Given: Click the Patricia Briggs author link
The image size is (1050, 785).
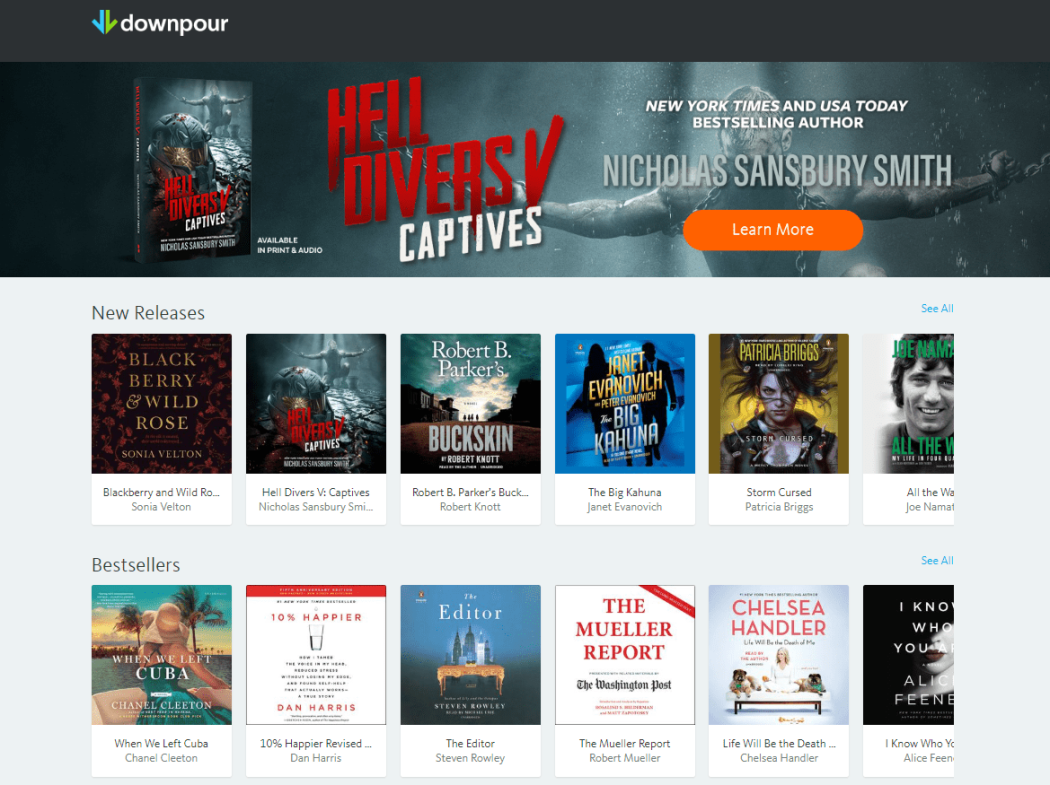Looking at the screenshot, I should 779,507.
